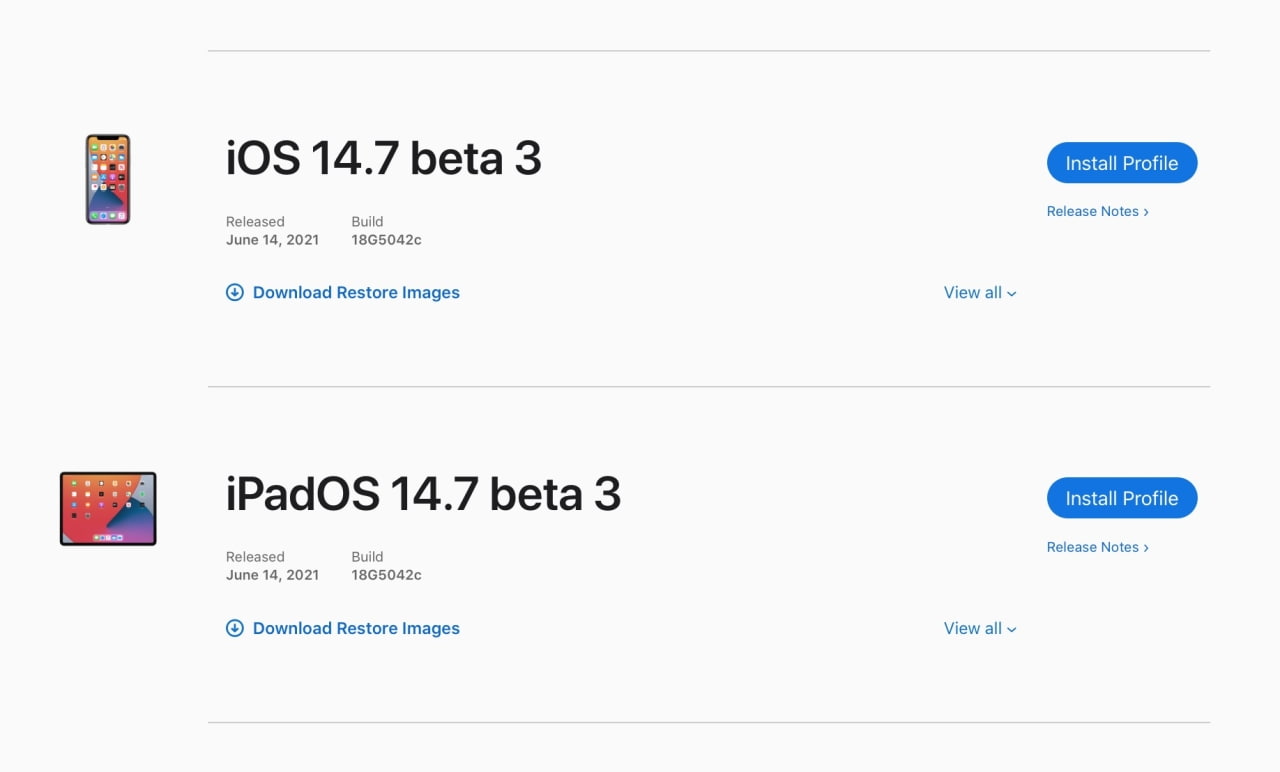Viewport: 1280px width, 772px height.
Task: Expand View all for iPadOS restore images
Action: coord(973,629)
